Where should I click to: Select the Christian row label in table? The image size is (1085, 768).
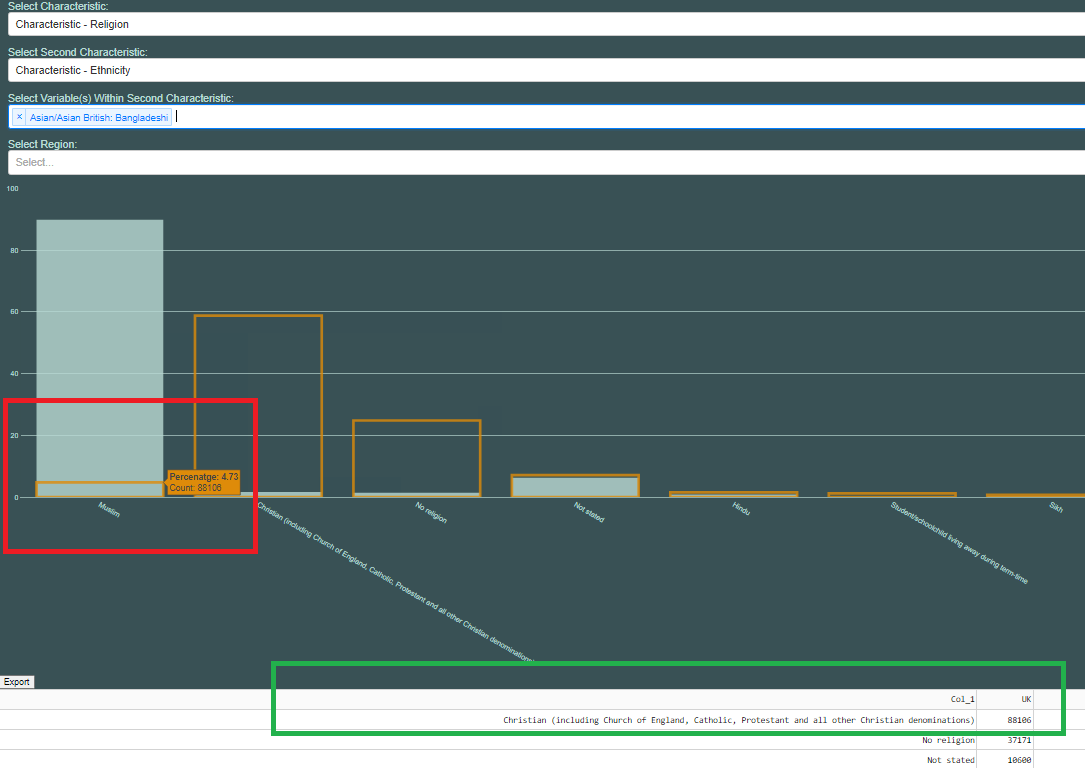(x=738, y=720)
